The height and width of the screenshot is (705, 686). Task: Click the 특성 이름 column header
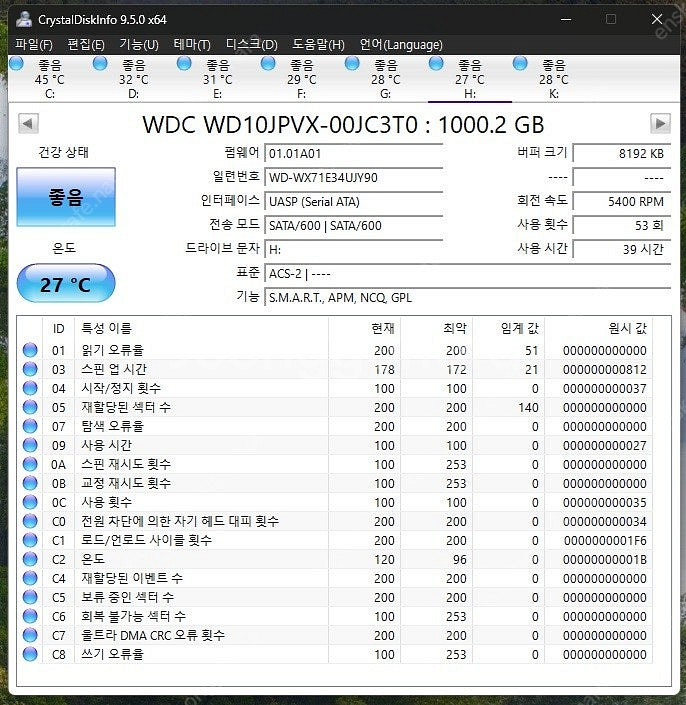[x=201, y=328]
